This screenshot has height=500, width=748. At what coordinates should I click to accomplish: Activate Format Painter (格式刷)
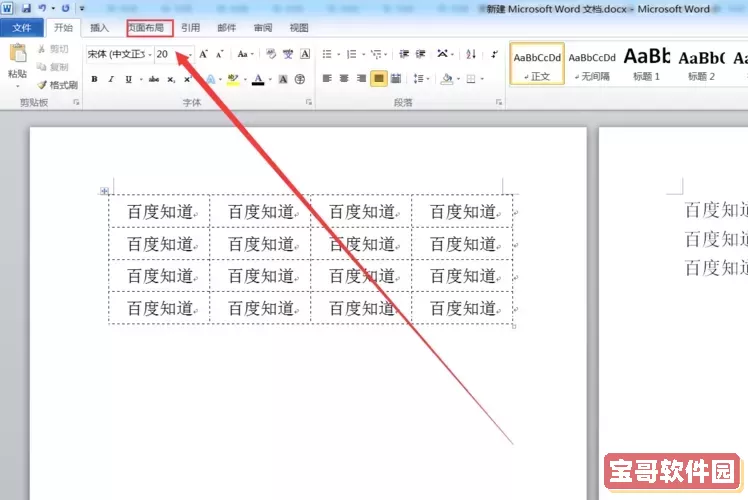[58, 85]
